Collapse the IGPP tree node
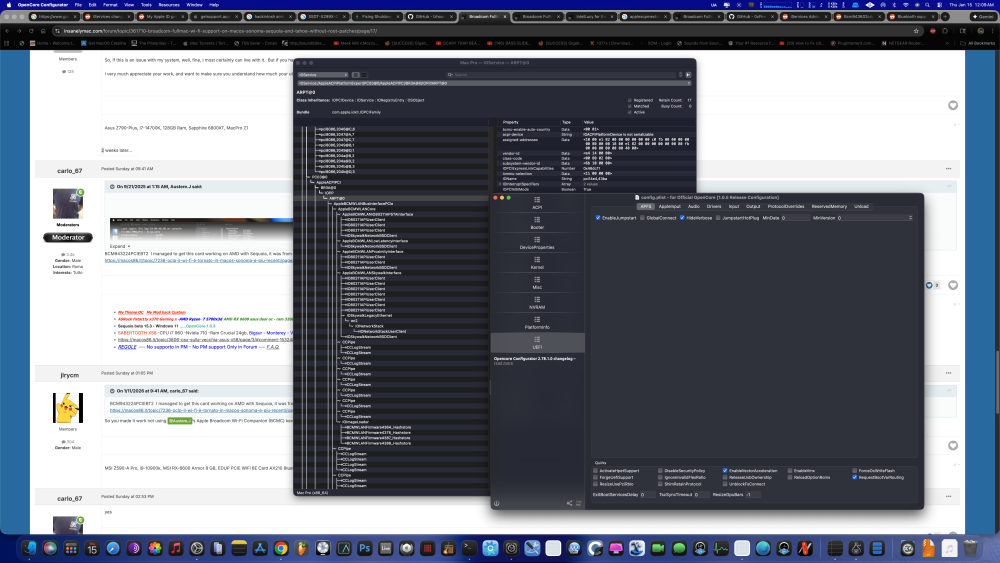This screenshot has height=563, width=1000. pos(322,193)
